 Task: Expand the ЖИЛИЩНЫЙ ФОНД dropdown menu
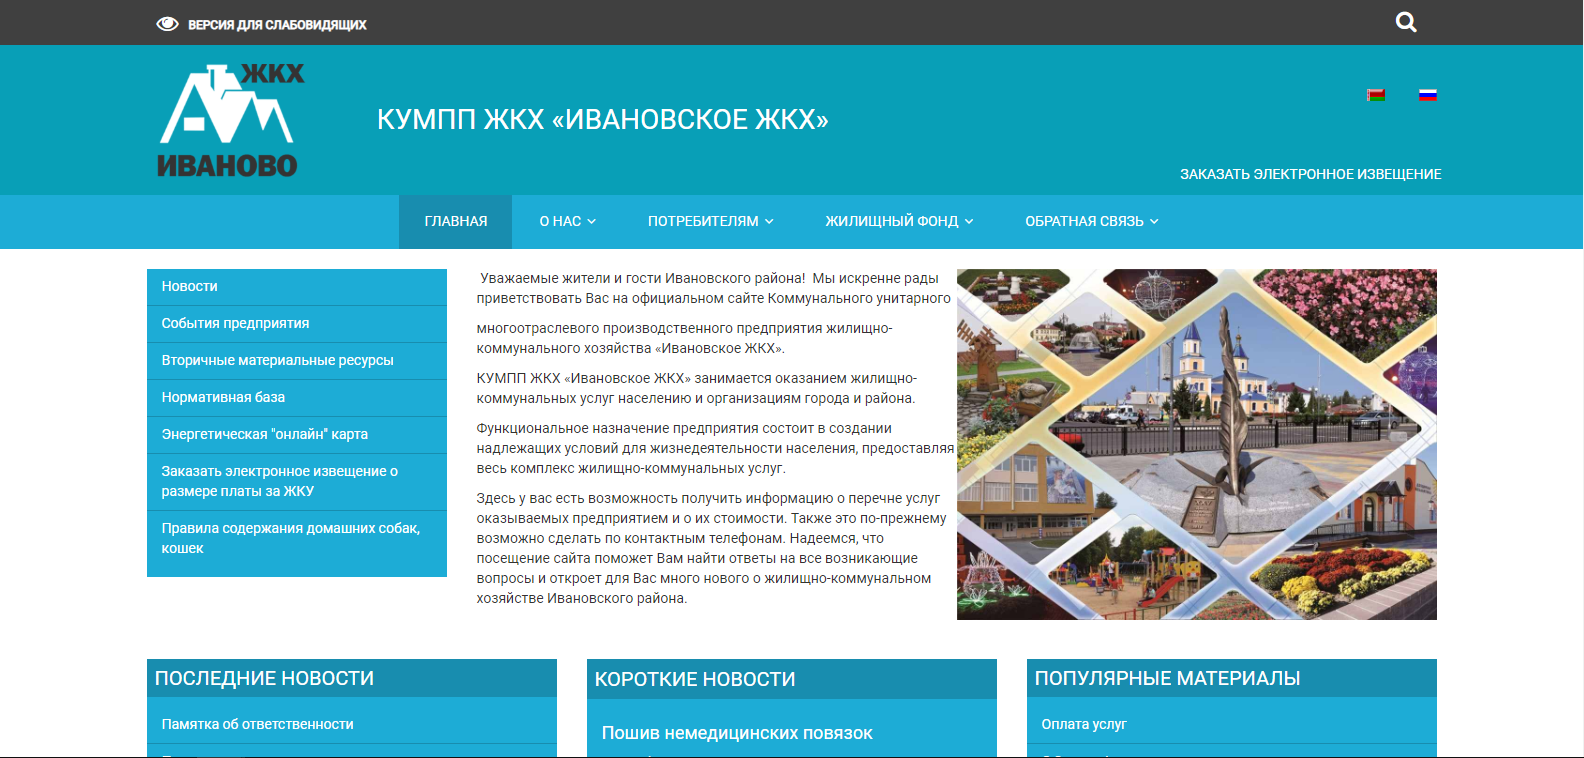coord(898,221)
